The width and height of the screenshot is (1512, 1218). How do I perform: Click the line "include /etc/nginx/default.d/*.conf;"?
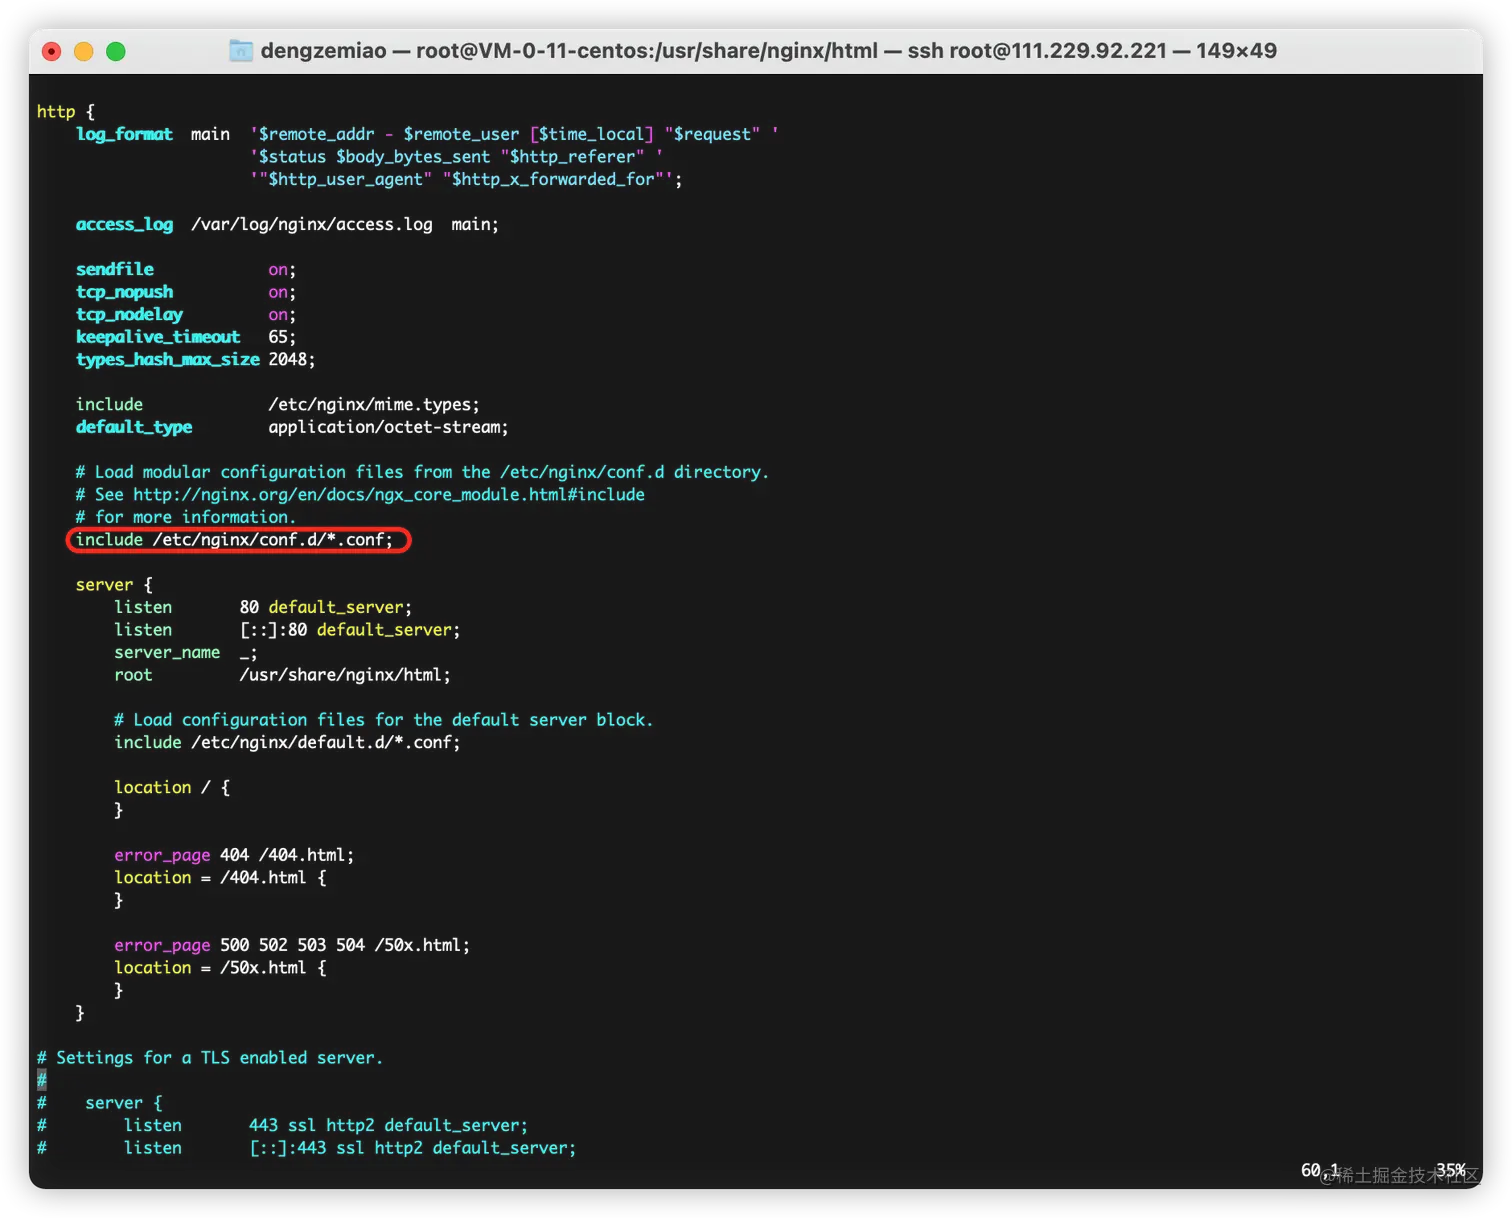287,742
